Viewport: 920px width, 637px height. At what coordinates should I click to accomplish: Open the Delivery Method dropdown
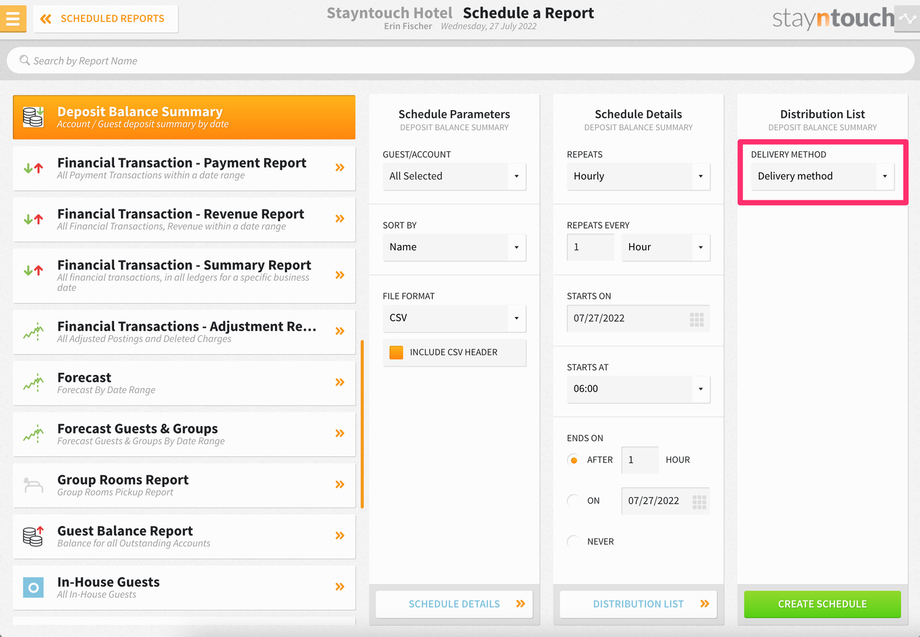[x=823, y=176]
